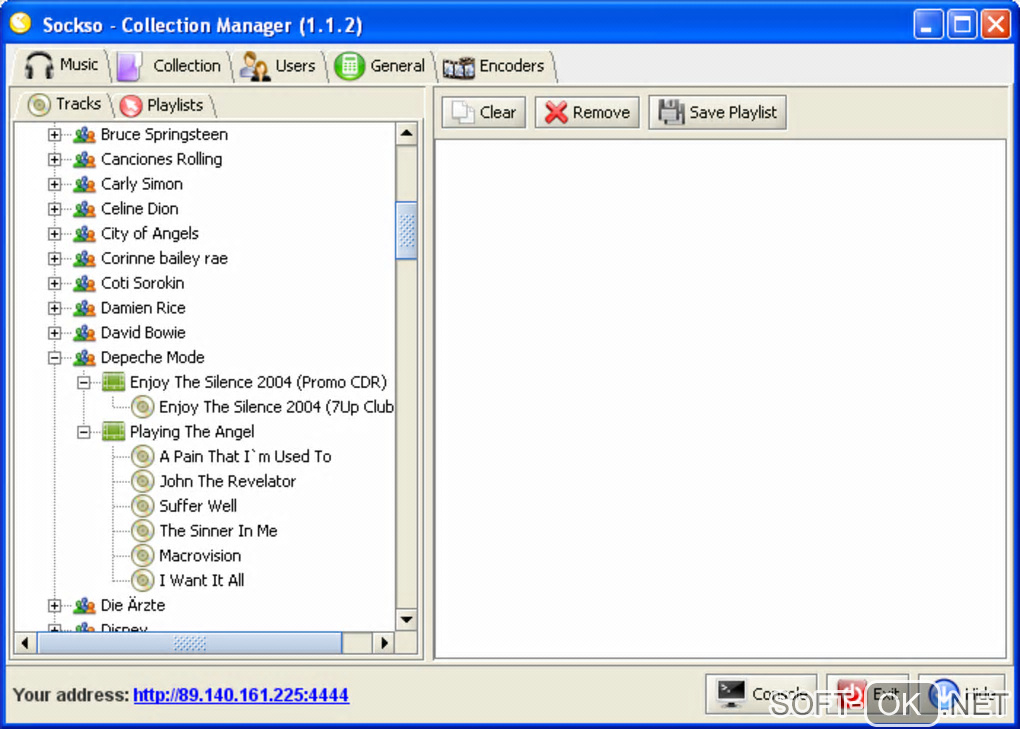Click the horizontal scrollbar thumb in tree
The height and width of the screenshot is (729, 1020).
click(x=190, y=643)
